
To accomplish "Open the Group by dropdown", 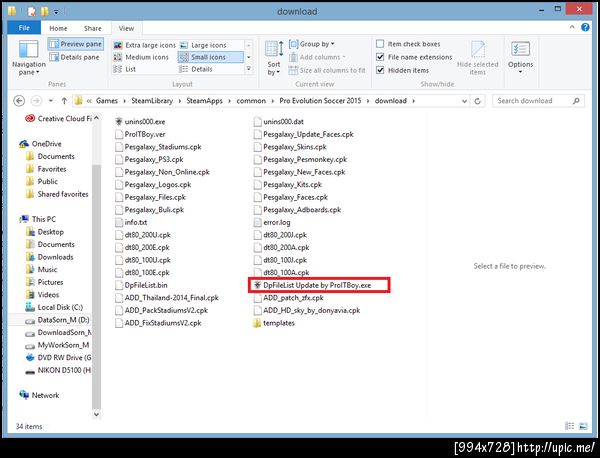I will coord(311,44).
